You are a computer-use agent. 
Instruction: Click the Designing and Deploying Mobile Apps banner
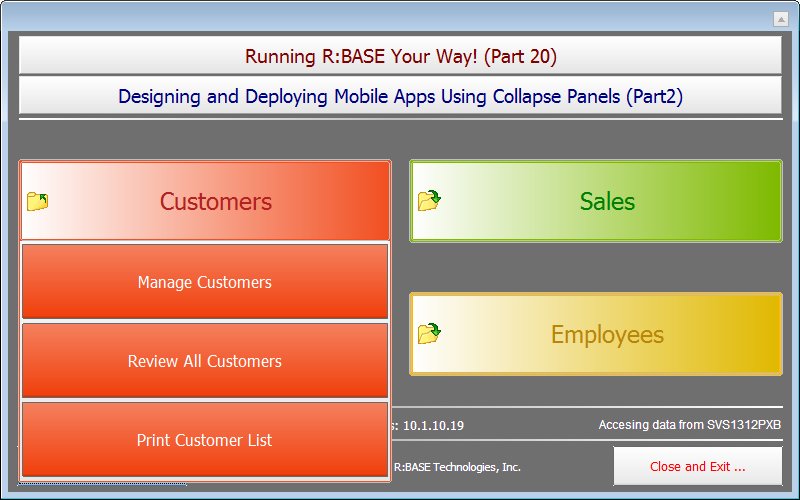pos(400,97)
